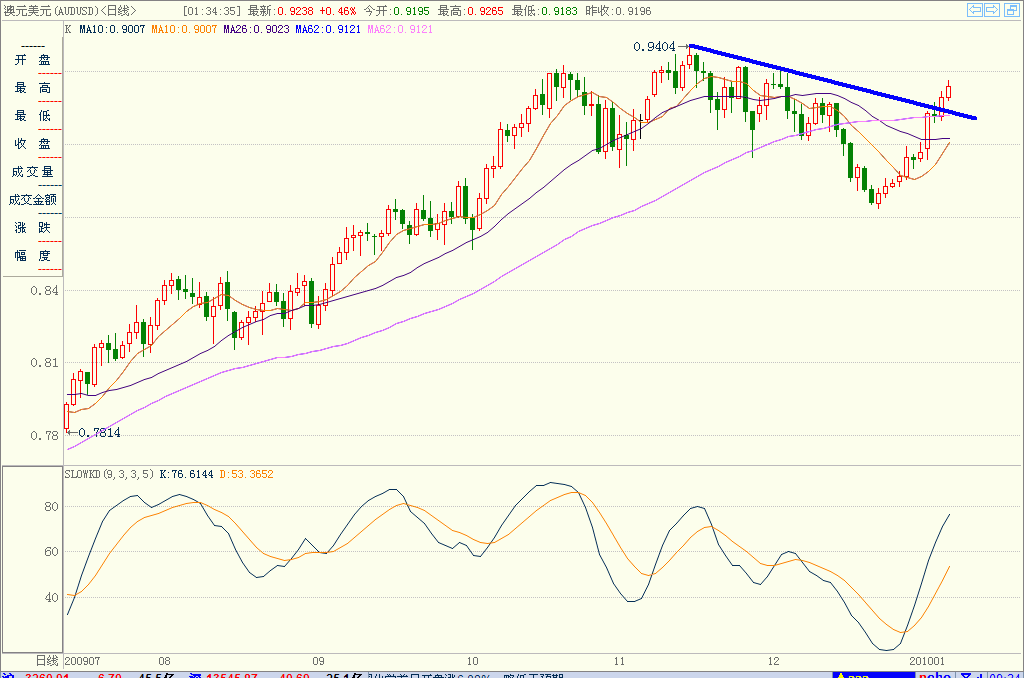Select the blue MA62:0.9121 indicator label
The width and height of the screenshot is (1024, 678).
point(328,29)
